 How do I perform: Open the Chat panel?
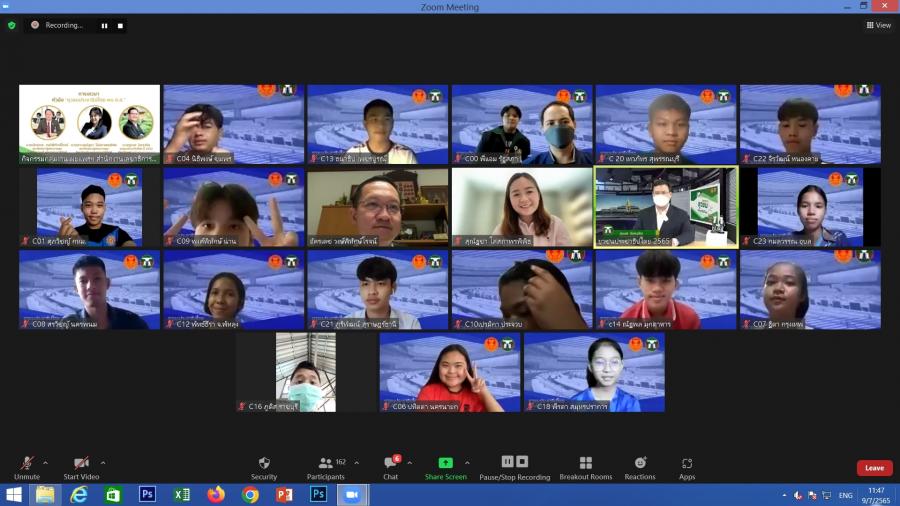coord(390,465)
